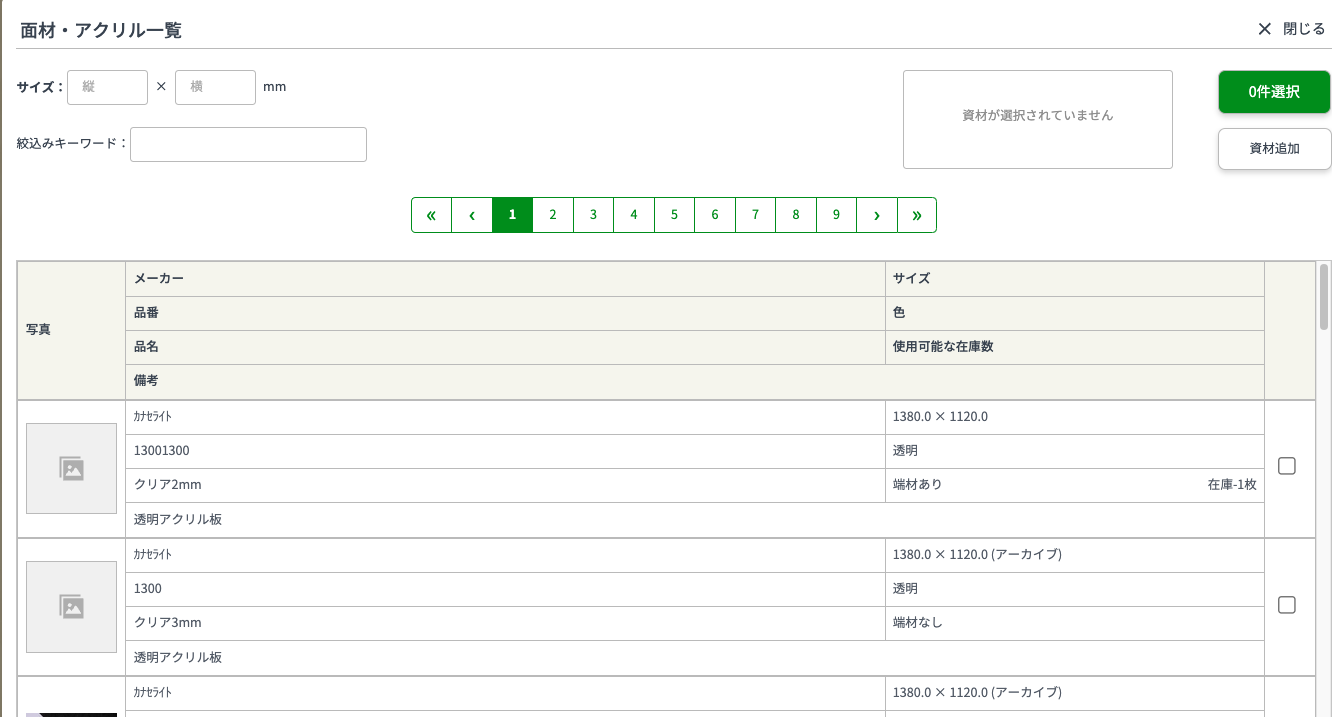Click size cell 1380.0 × 1120.0 without アーカイブ

pyautogui.click(x=1075, y=417)
